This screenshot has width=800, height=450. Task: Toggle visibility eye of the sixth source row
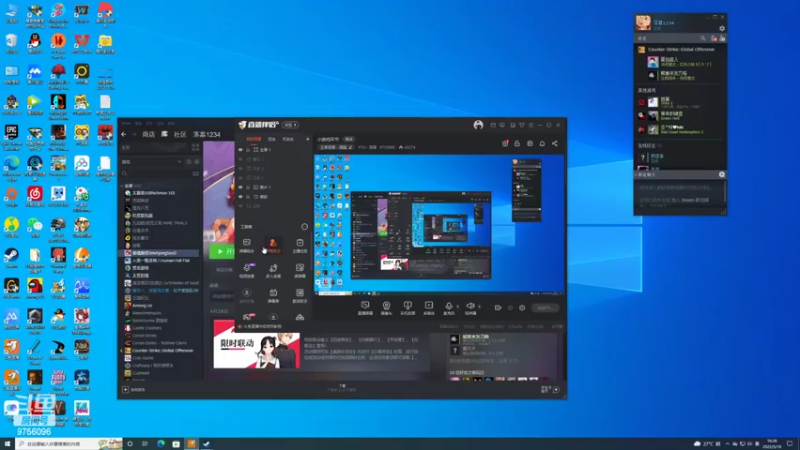pyautogui.click(x=241, y=196)
